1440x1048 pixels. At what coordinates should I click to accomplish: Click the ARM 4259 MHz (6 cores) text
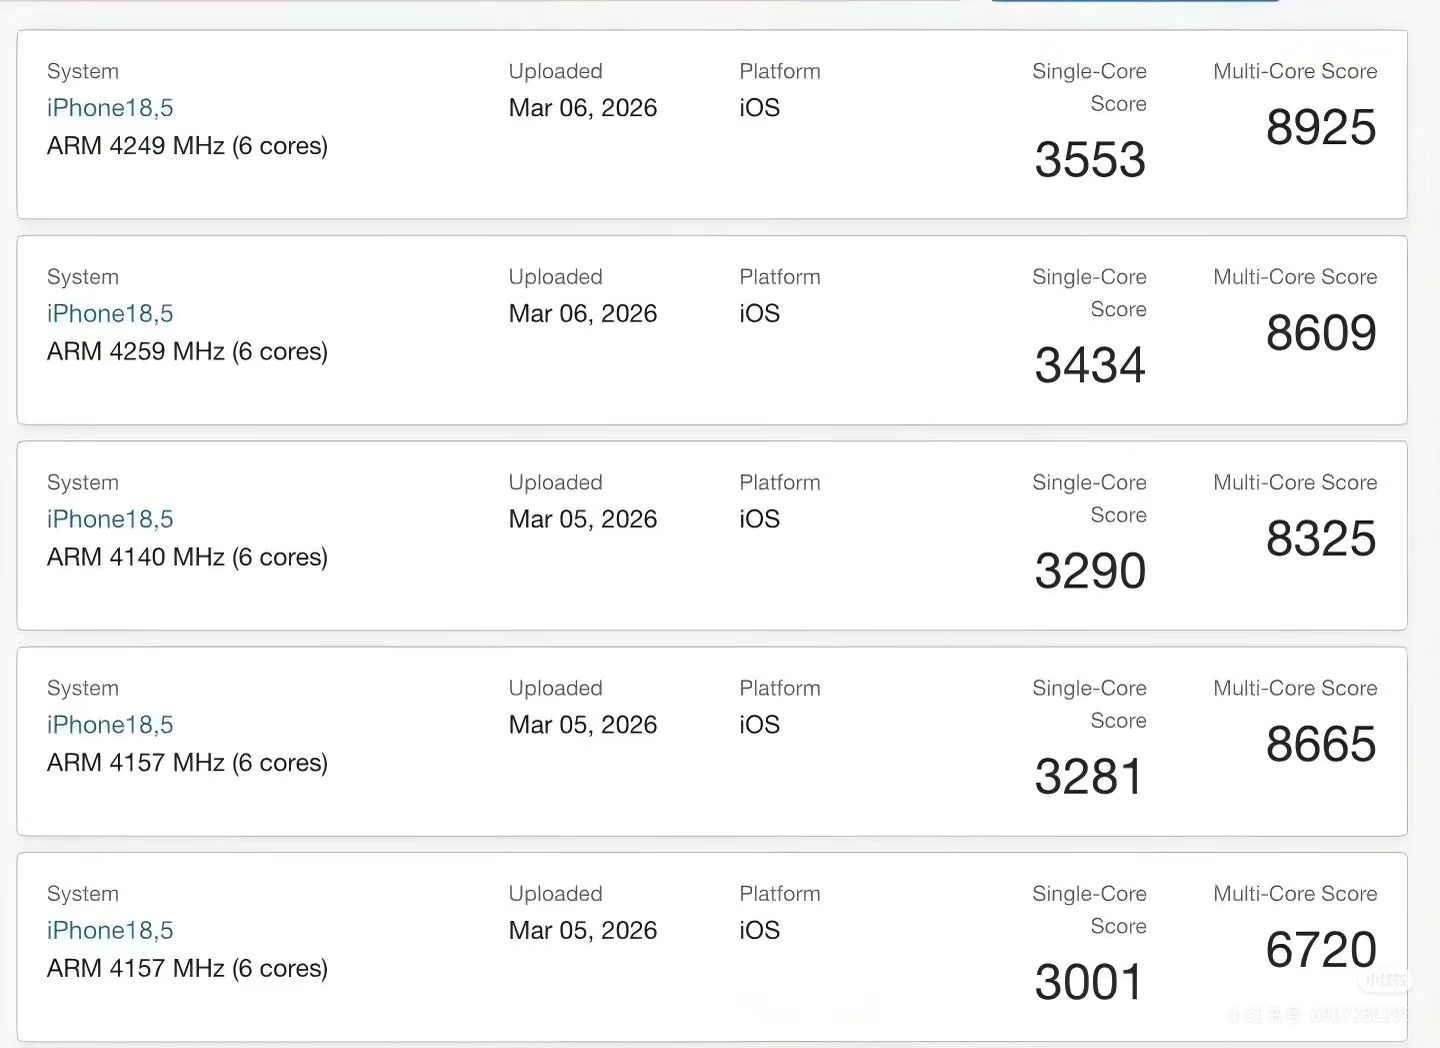(x=187, y=352)
